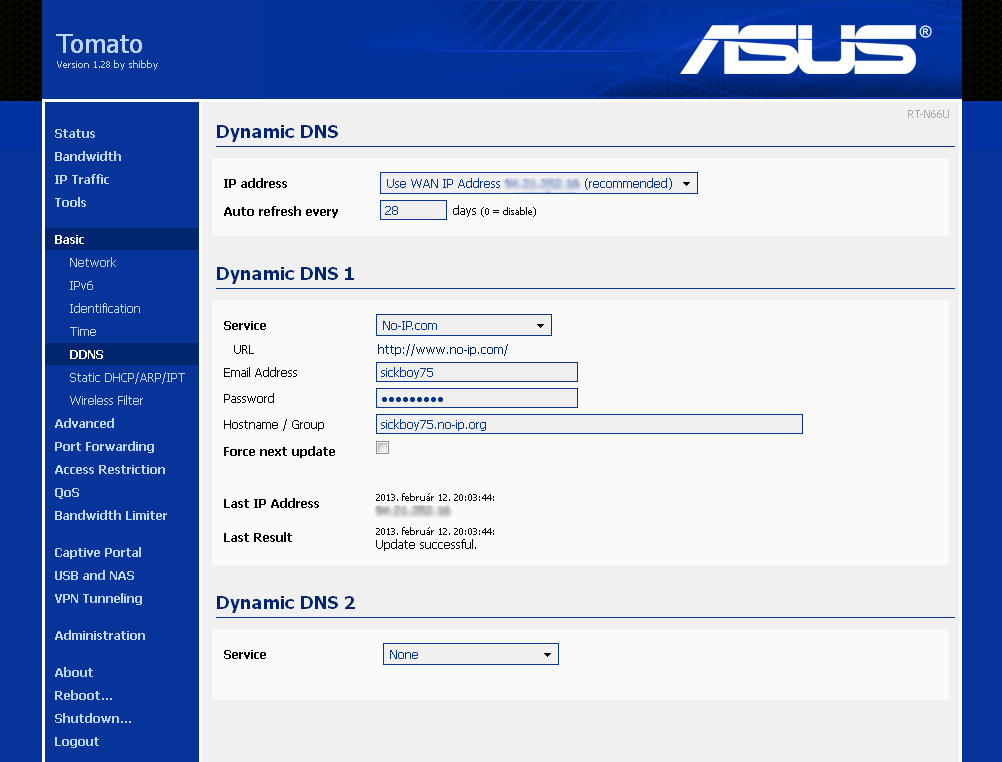The image size is (1002, 762).
Task: Open the Wireless Filter page
Action: [x=106, y=401]
